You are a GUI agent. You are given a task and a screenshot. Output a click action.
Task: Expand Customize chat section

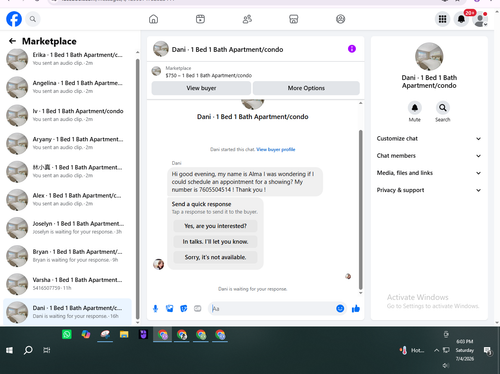pyautogui.click(x=429, y=139)
